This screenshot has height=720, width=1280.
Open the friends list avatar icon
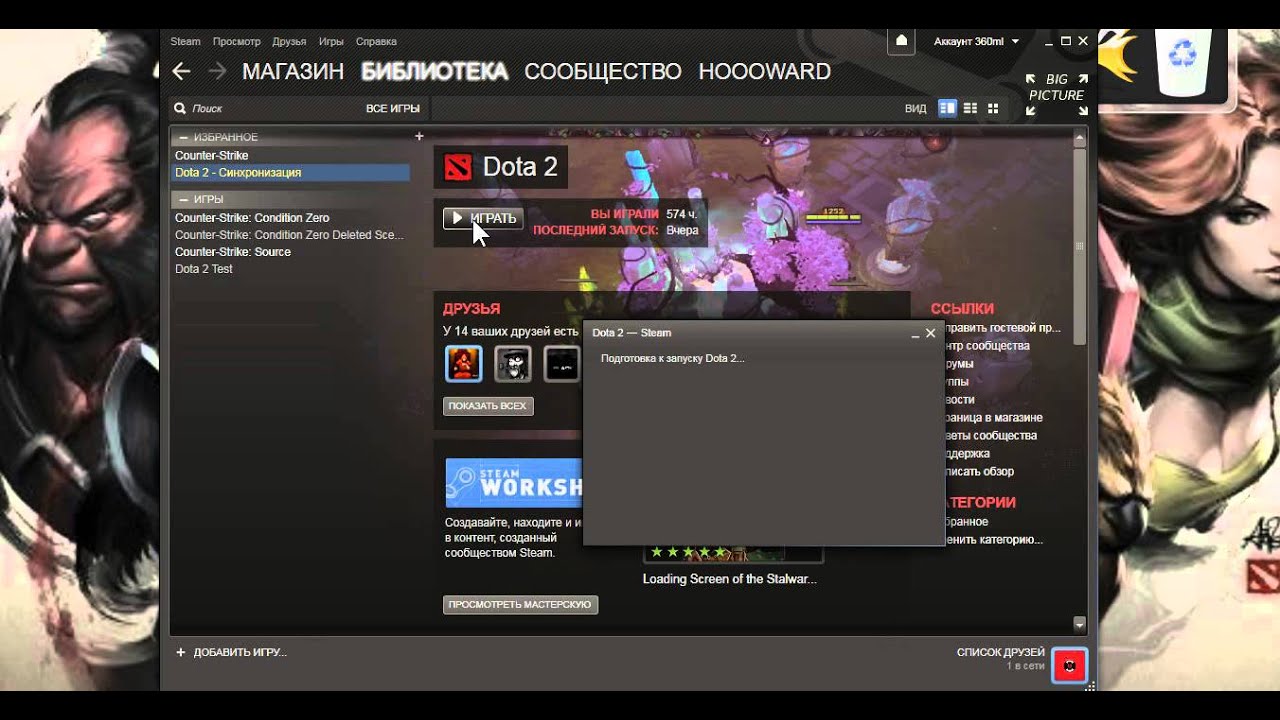pos(1069,665)
